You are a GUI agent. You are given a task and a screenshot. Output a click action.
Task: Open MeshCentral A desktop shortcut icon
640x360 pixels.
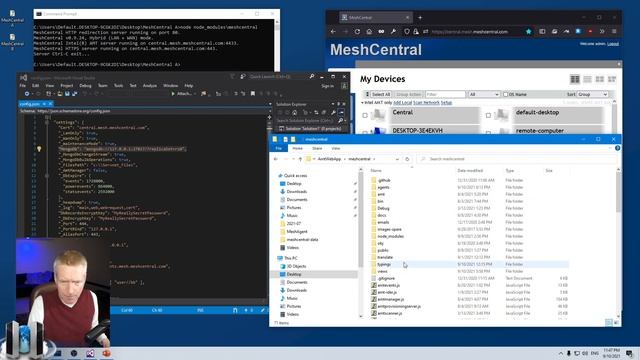pyautogui.click(x=12, y=18)
